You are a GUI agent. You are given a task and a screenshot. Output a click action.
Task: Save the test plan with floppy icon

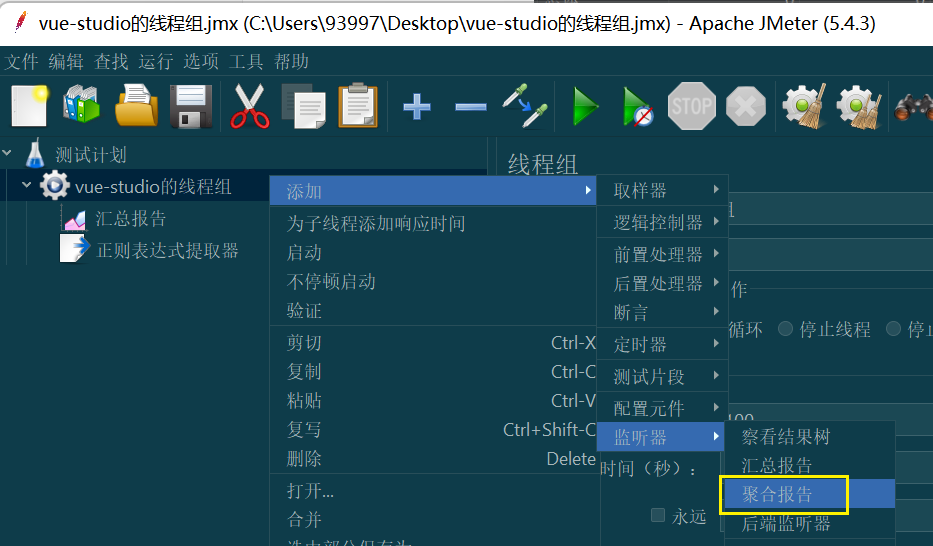coord(191,106)
